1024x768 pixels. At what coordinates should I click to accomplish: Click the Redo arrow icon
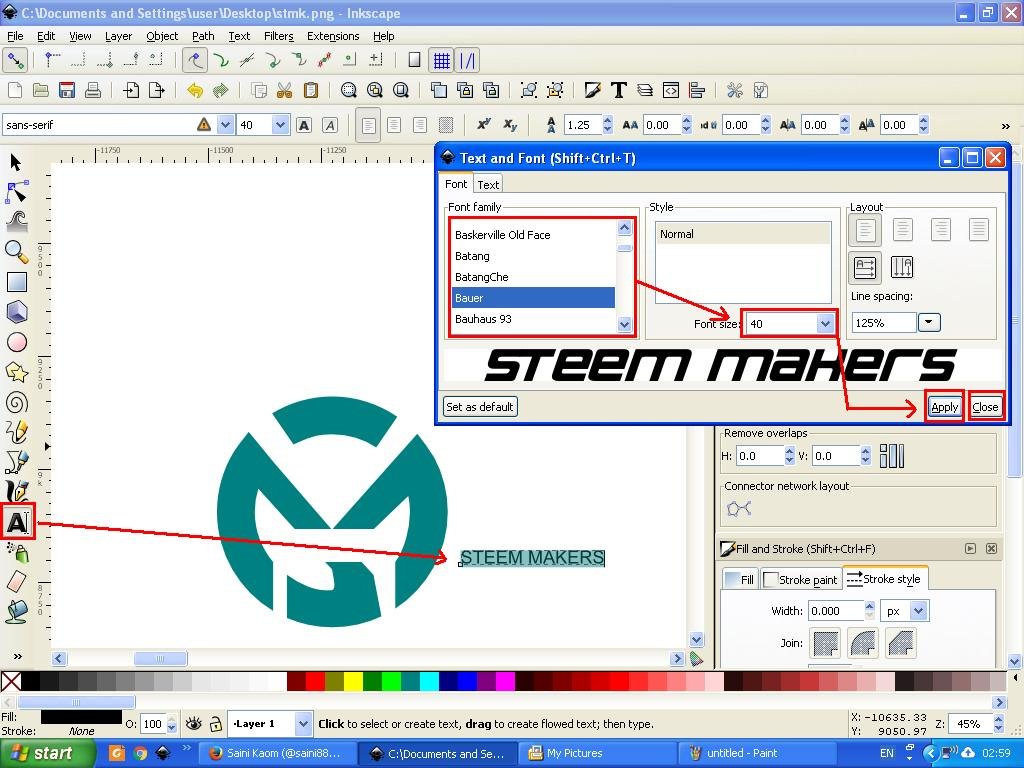[221, 90]
